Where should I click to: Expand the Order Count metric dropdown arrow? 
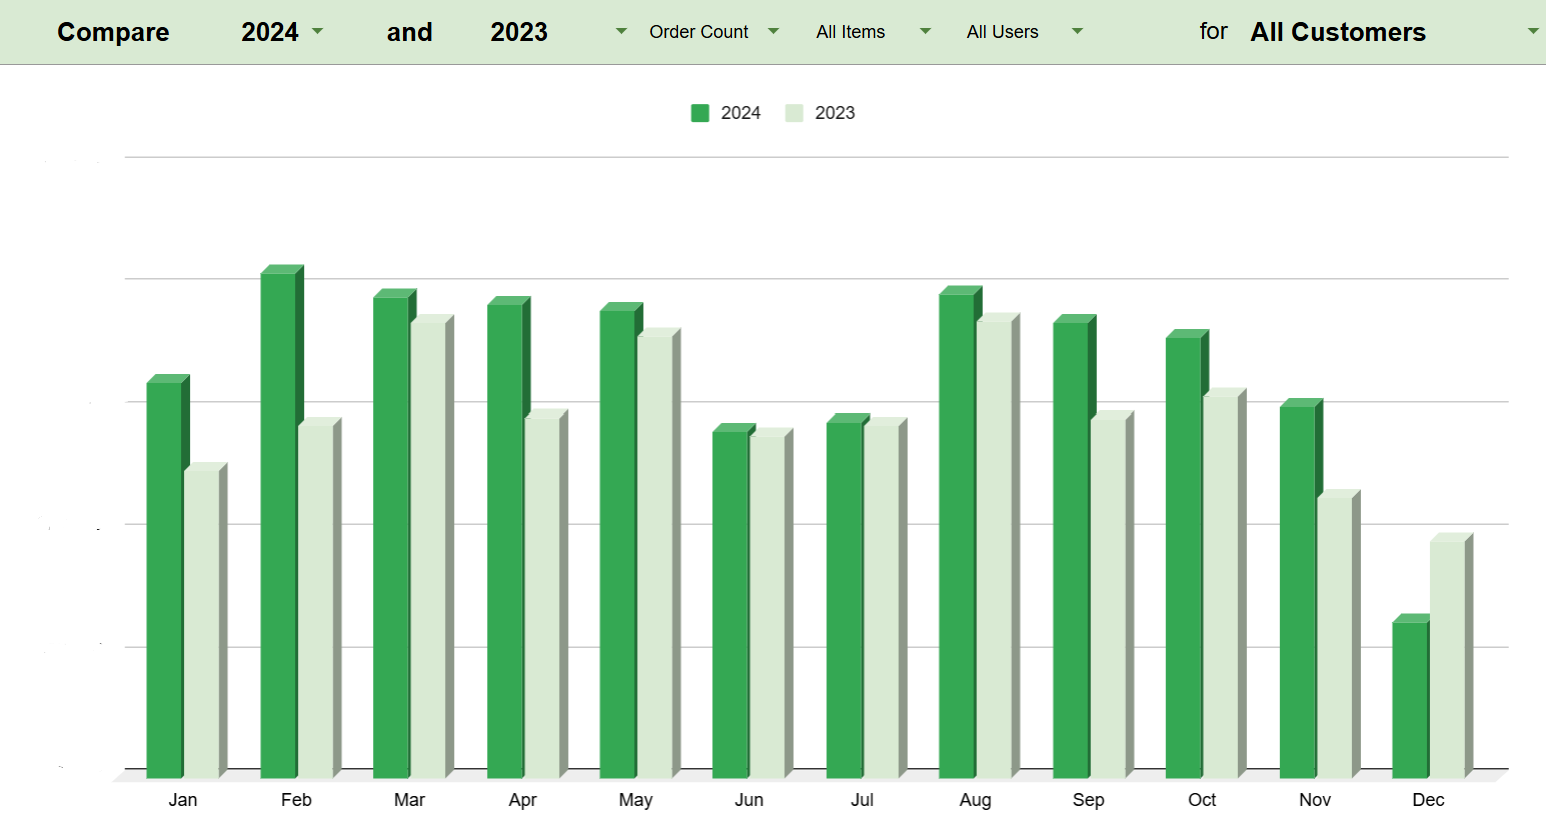pyautogui.click(x=773, y=31)
